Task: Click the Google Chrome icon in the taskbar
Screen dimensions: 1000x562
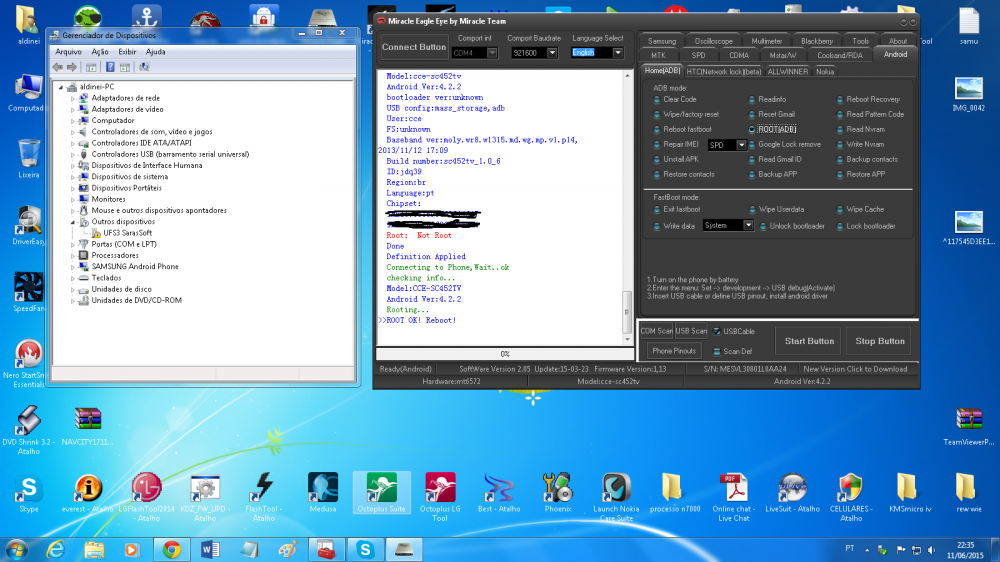Action: (x=171, y=549)
